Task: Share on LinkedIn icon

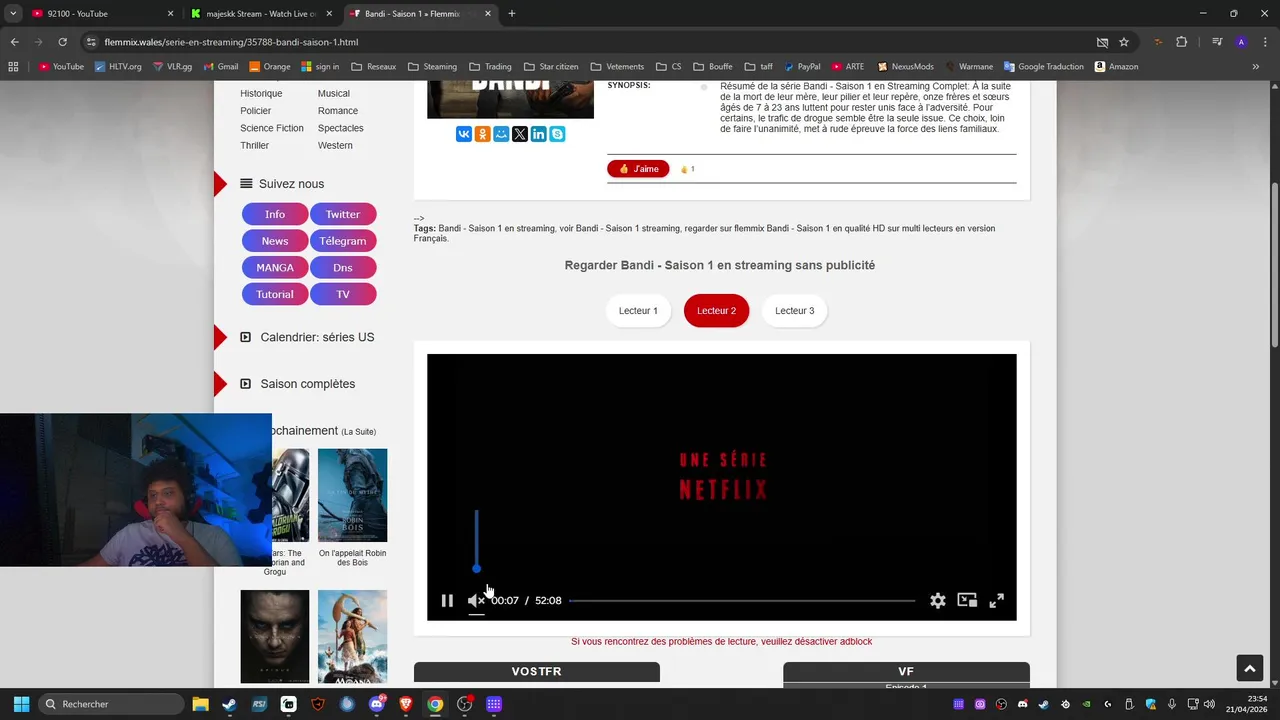Action: [539, 134]
